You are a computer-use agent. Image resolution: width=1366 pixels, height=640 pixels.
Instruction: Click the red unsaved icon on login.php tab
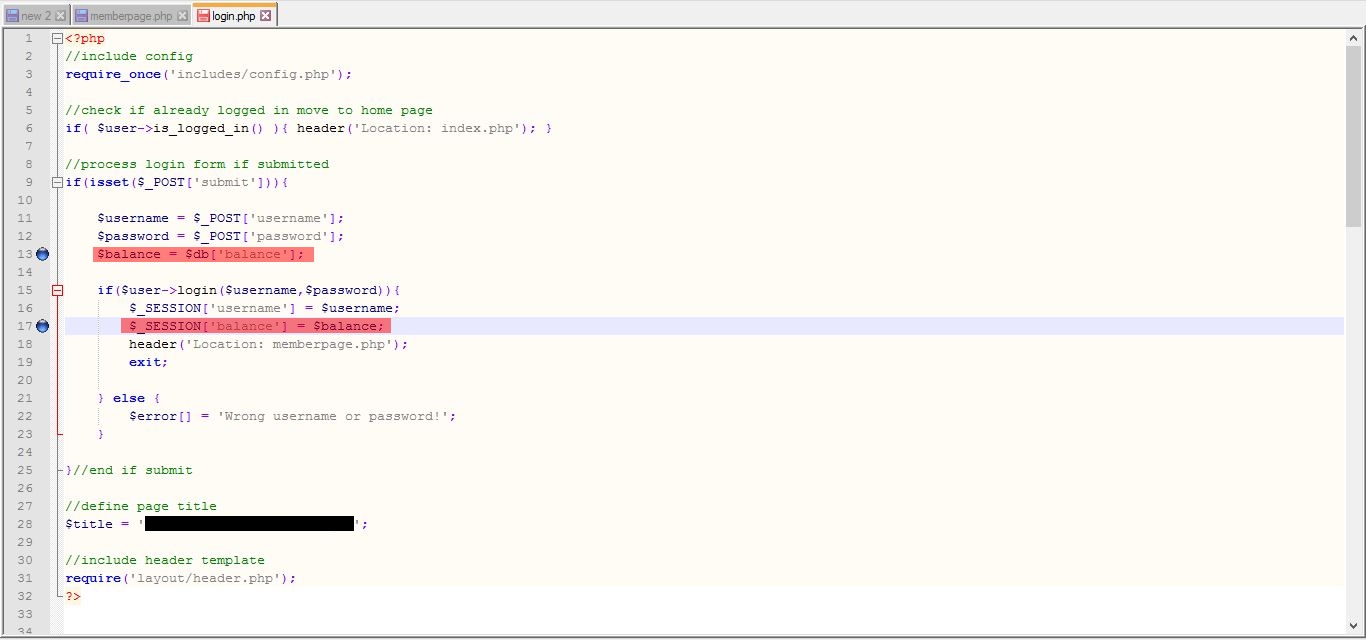(203, 16)
